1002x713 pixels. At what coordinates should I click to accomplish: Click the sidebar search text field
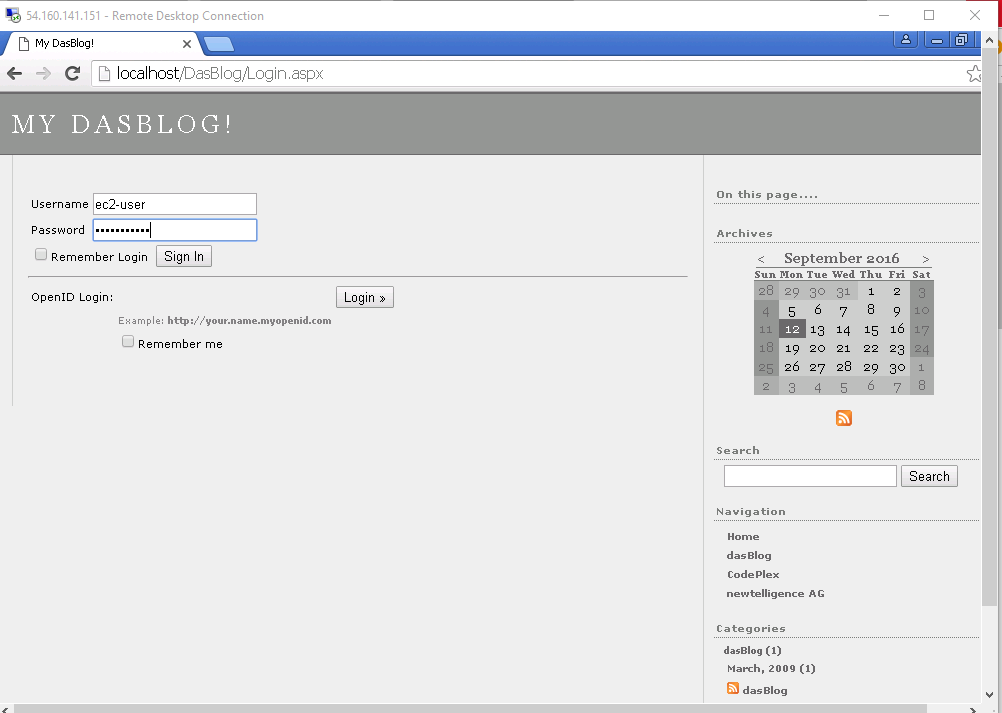tap(810, 476)
